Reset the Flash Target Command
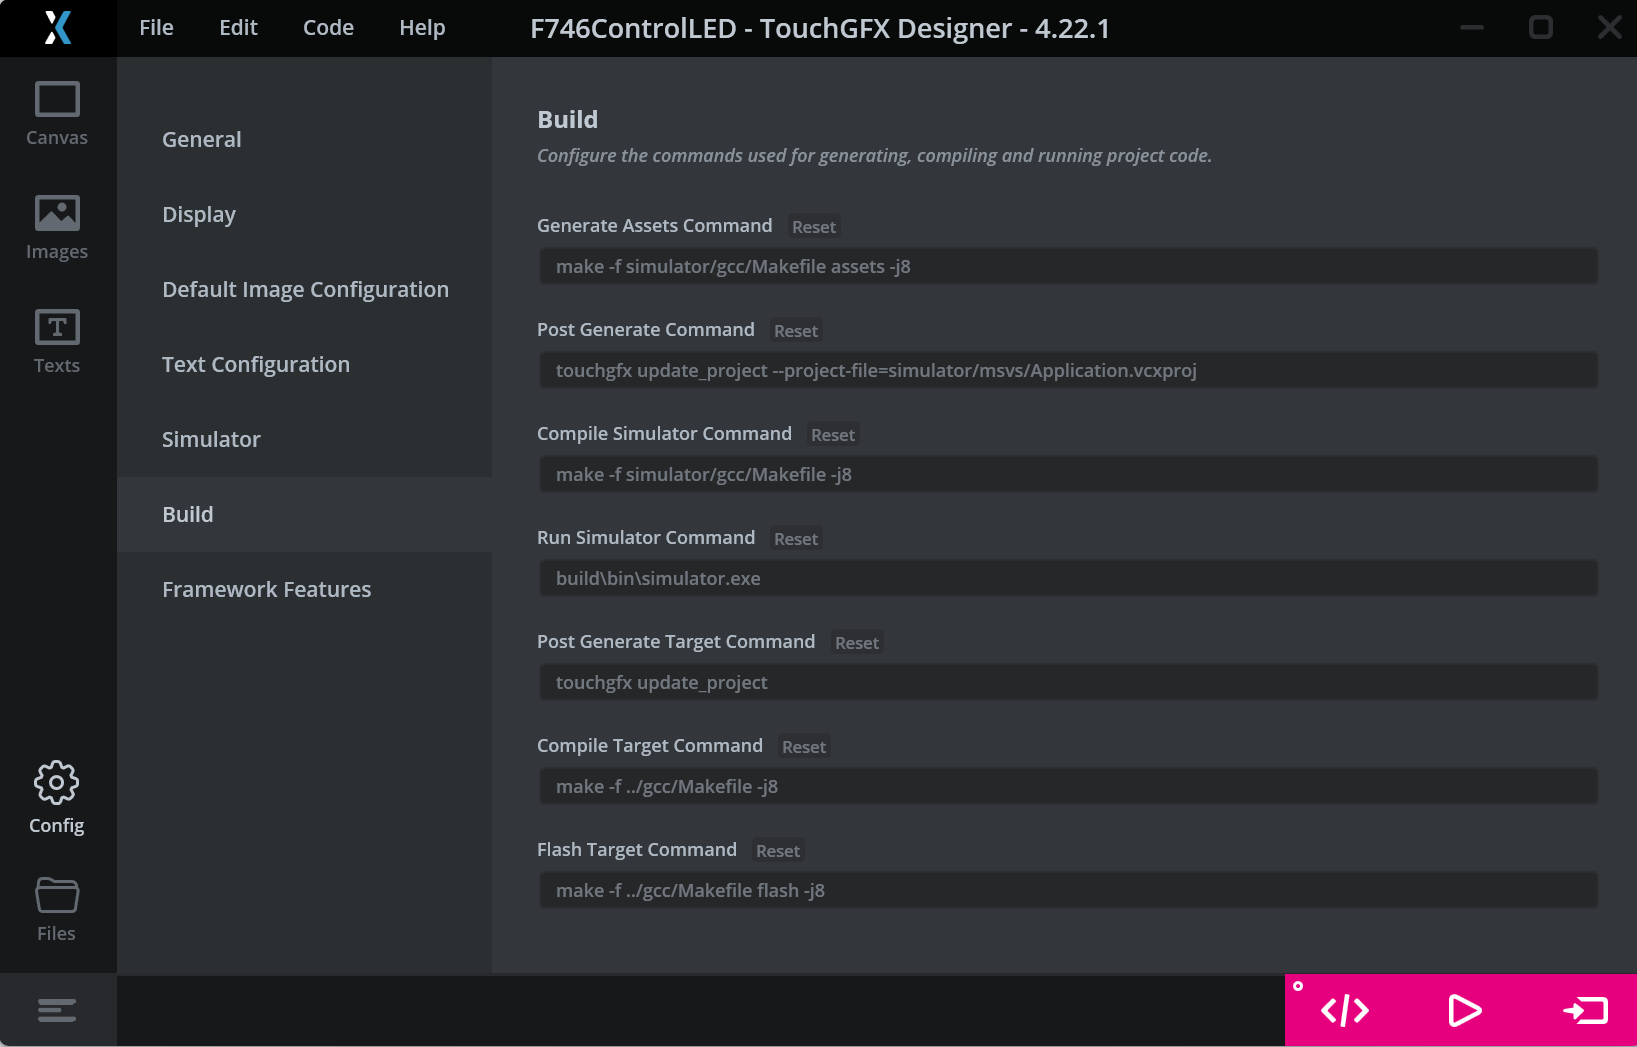The height and width of the screenshot is (1047, 1637). click(778, 850)
